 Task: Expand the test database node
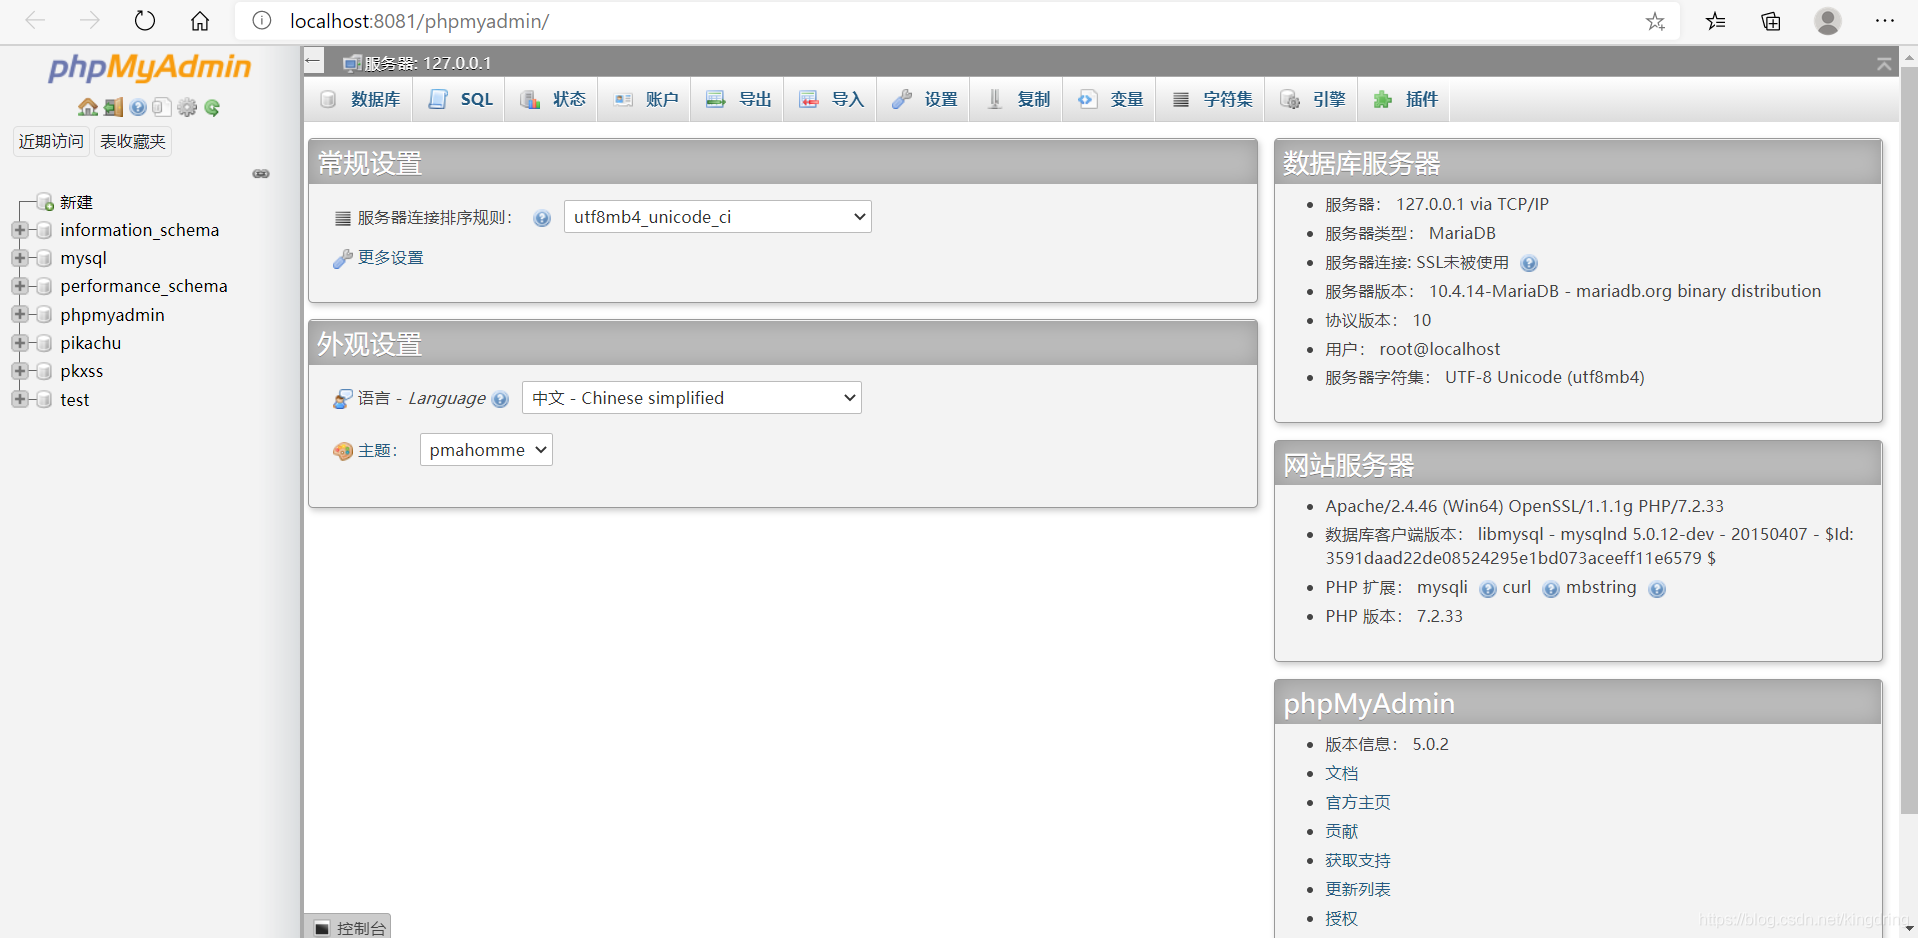[x=19, y=400]
